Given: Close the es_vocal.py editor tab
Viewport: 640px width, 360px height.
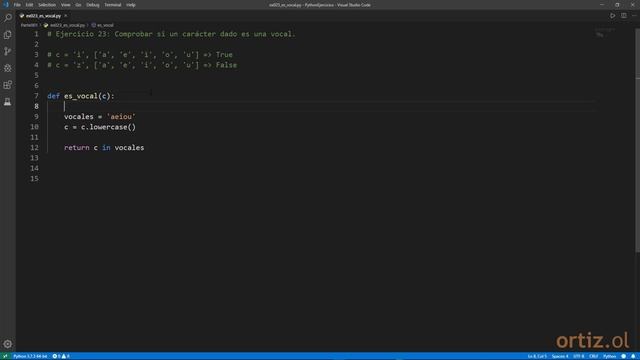Looking at the screenshot, I should pos(65,16).
